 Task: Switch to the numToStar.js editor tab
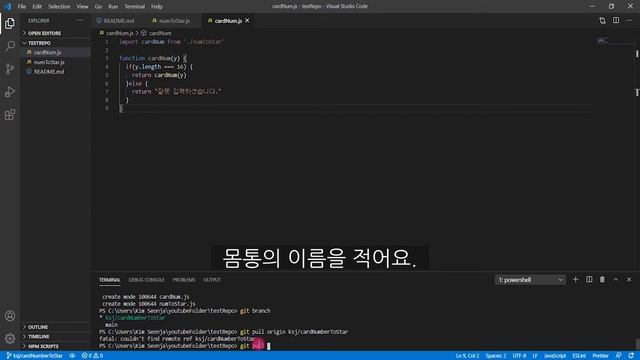[x=174, y=20]
